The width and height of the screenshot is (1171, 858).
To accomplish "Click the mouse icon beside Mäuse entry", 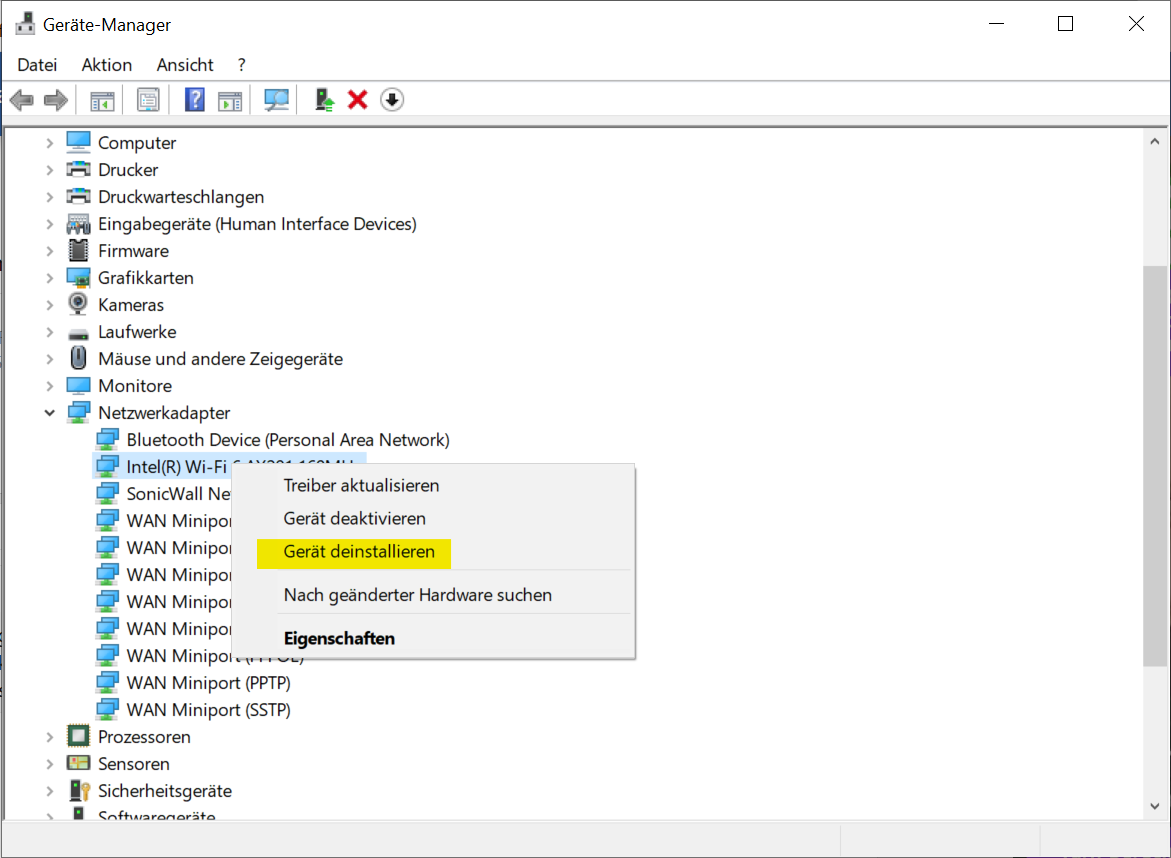I will click(78, 358).
